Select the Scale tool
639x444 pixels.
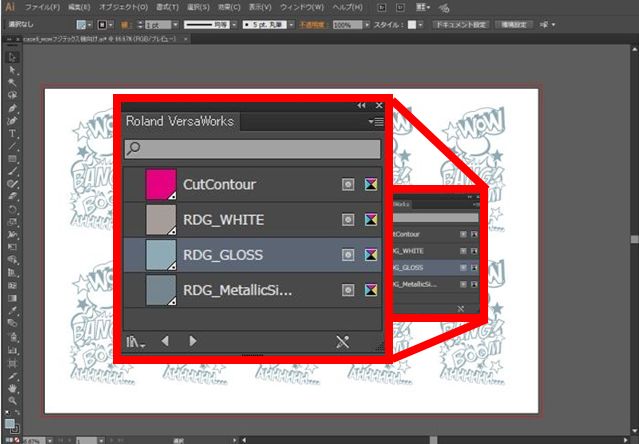click(x=12, y=222)
